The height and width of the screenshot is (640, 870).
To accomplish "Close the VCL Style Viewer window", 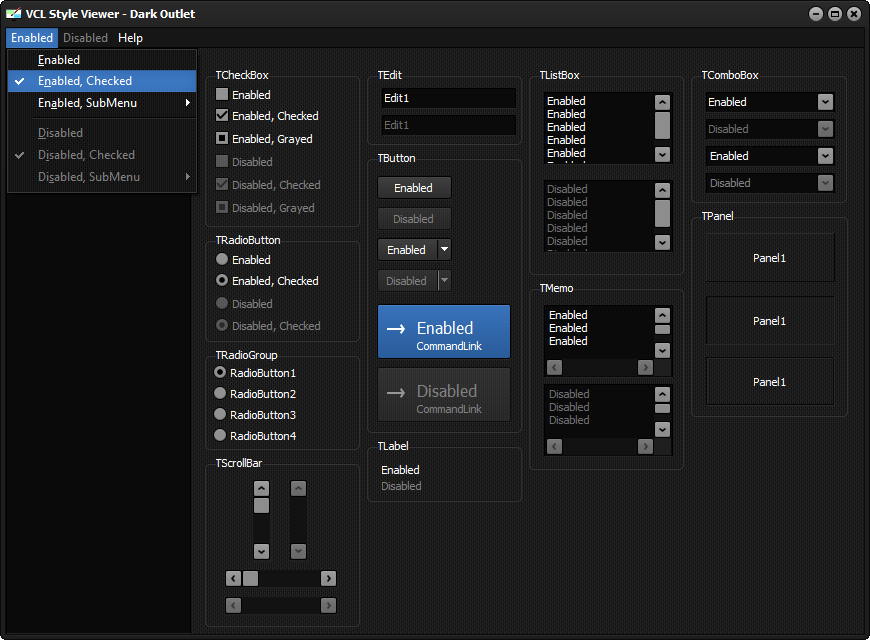I will pos(854,14).
